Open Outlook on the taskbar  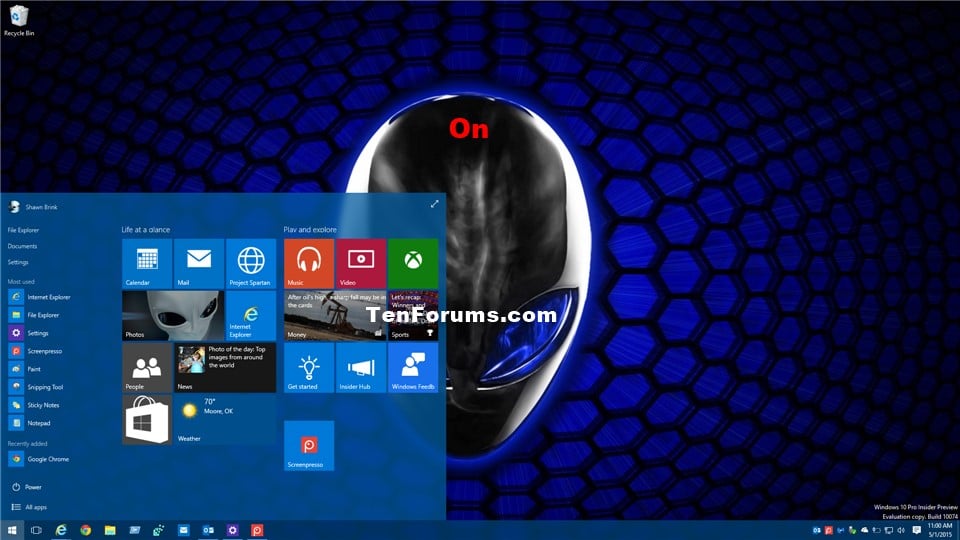[x=208, y=530]
